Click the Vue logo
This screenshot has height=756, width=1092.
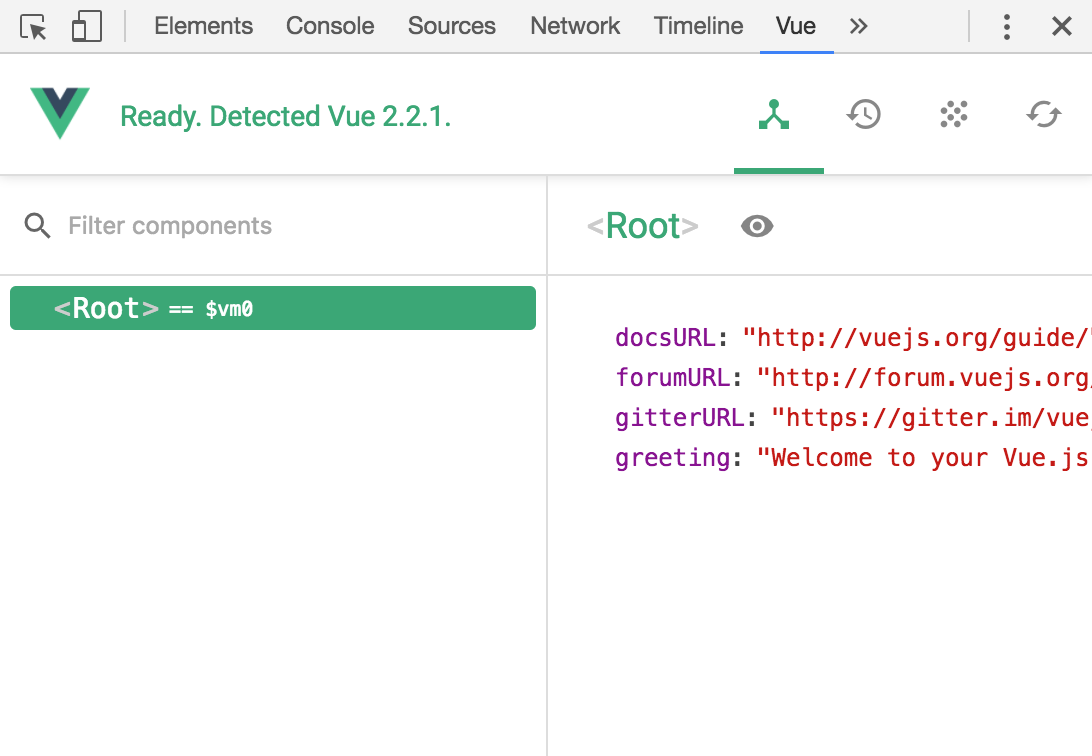coord(60,113)
